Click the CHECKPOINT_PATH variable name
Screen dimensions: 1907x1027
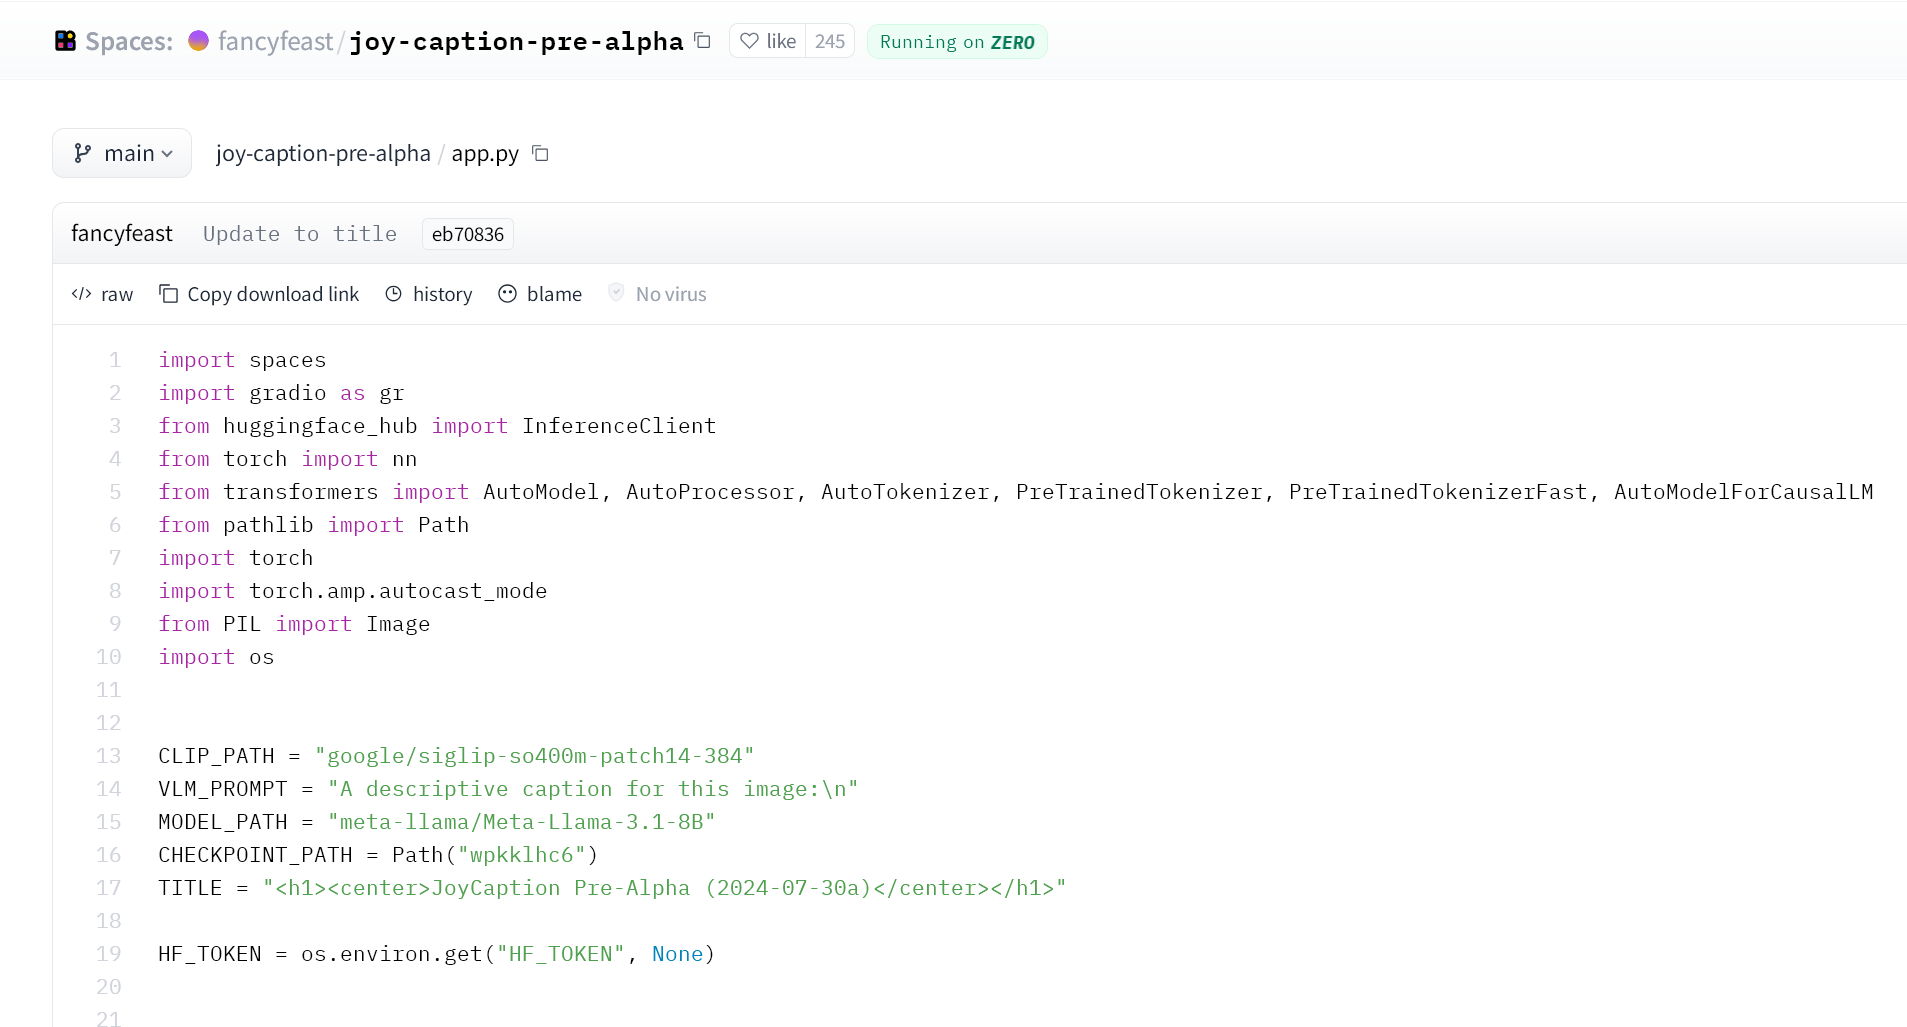click(x=255, y=855)
